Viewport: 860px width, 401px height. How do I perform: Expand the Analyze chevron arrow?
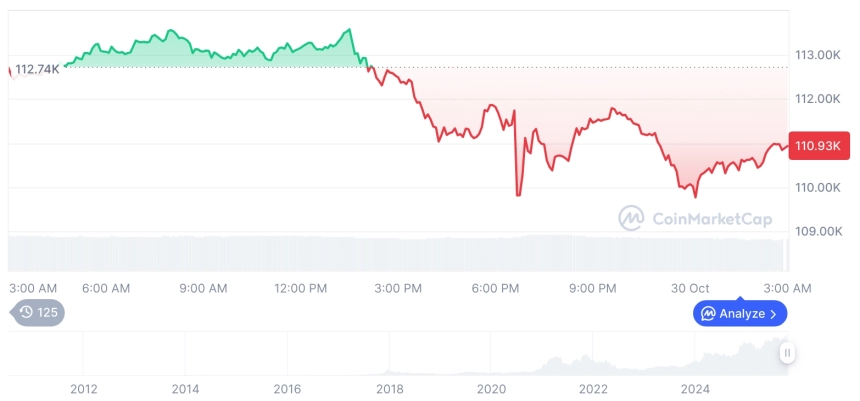[x=774, y=314]
